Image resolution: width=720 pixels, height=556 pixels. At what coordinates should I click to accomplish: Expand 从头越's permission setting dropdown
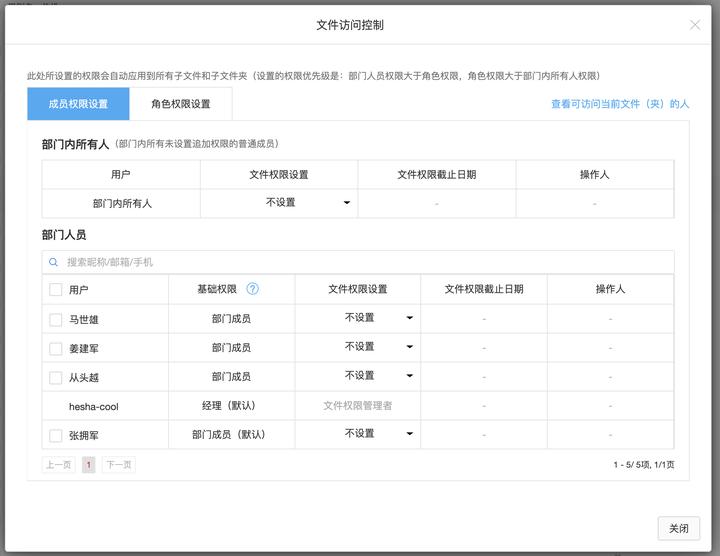[x=379, y=377]
